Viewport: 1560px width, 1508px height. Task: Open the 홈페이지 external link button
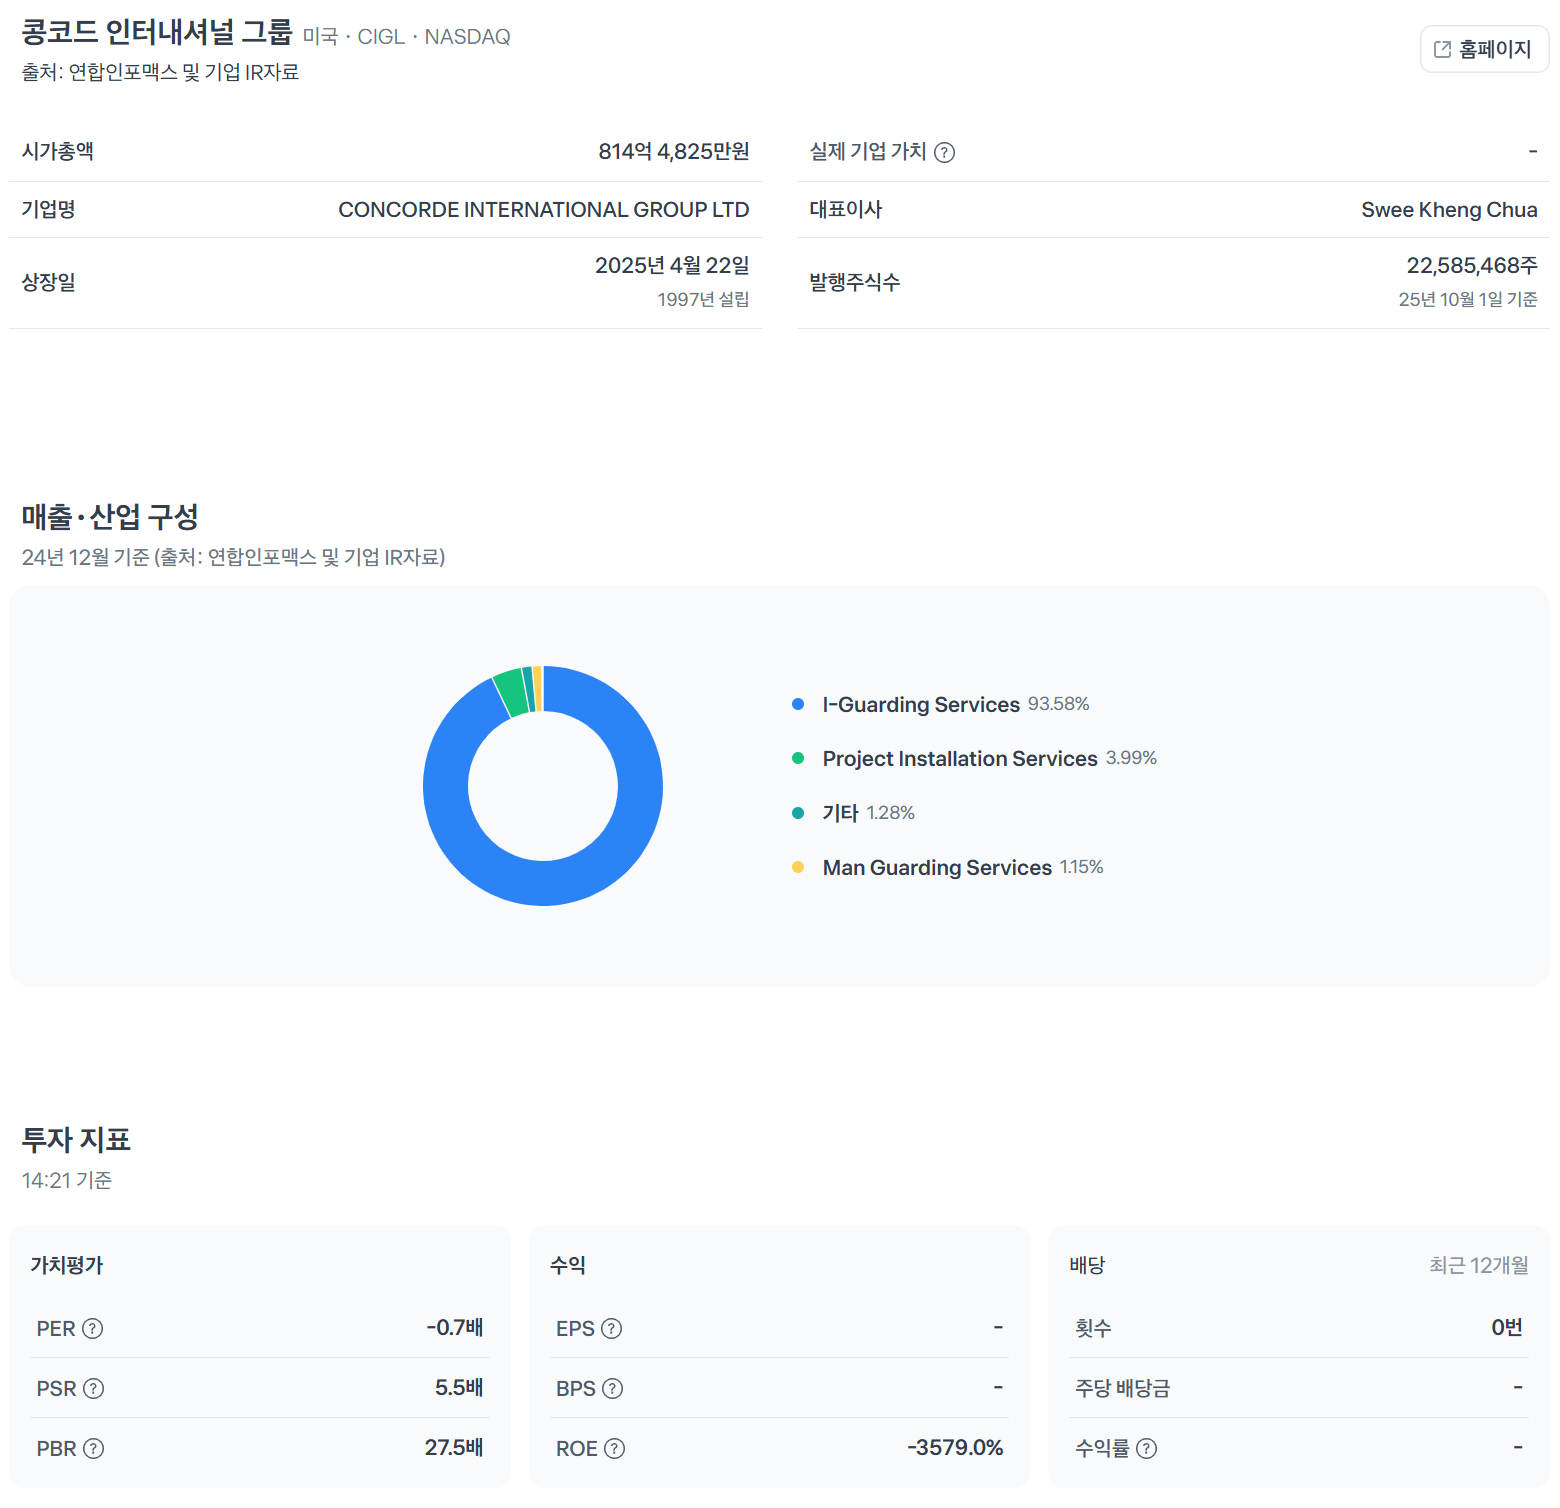pyautogui.click(x=1484, y=49)
